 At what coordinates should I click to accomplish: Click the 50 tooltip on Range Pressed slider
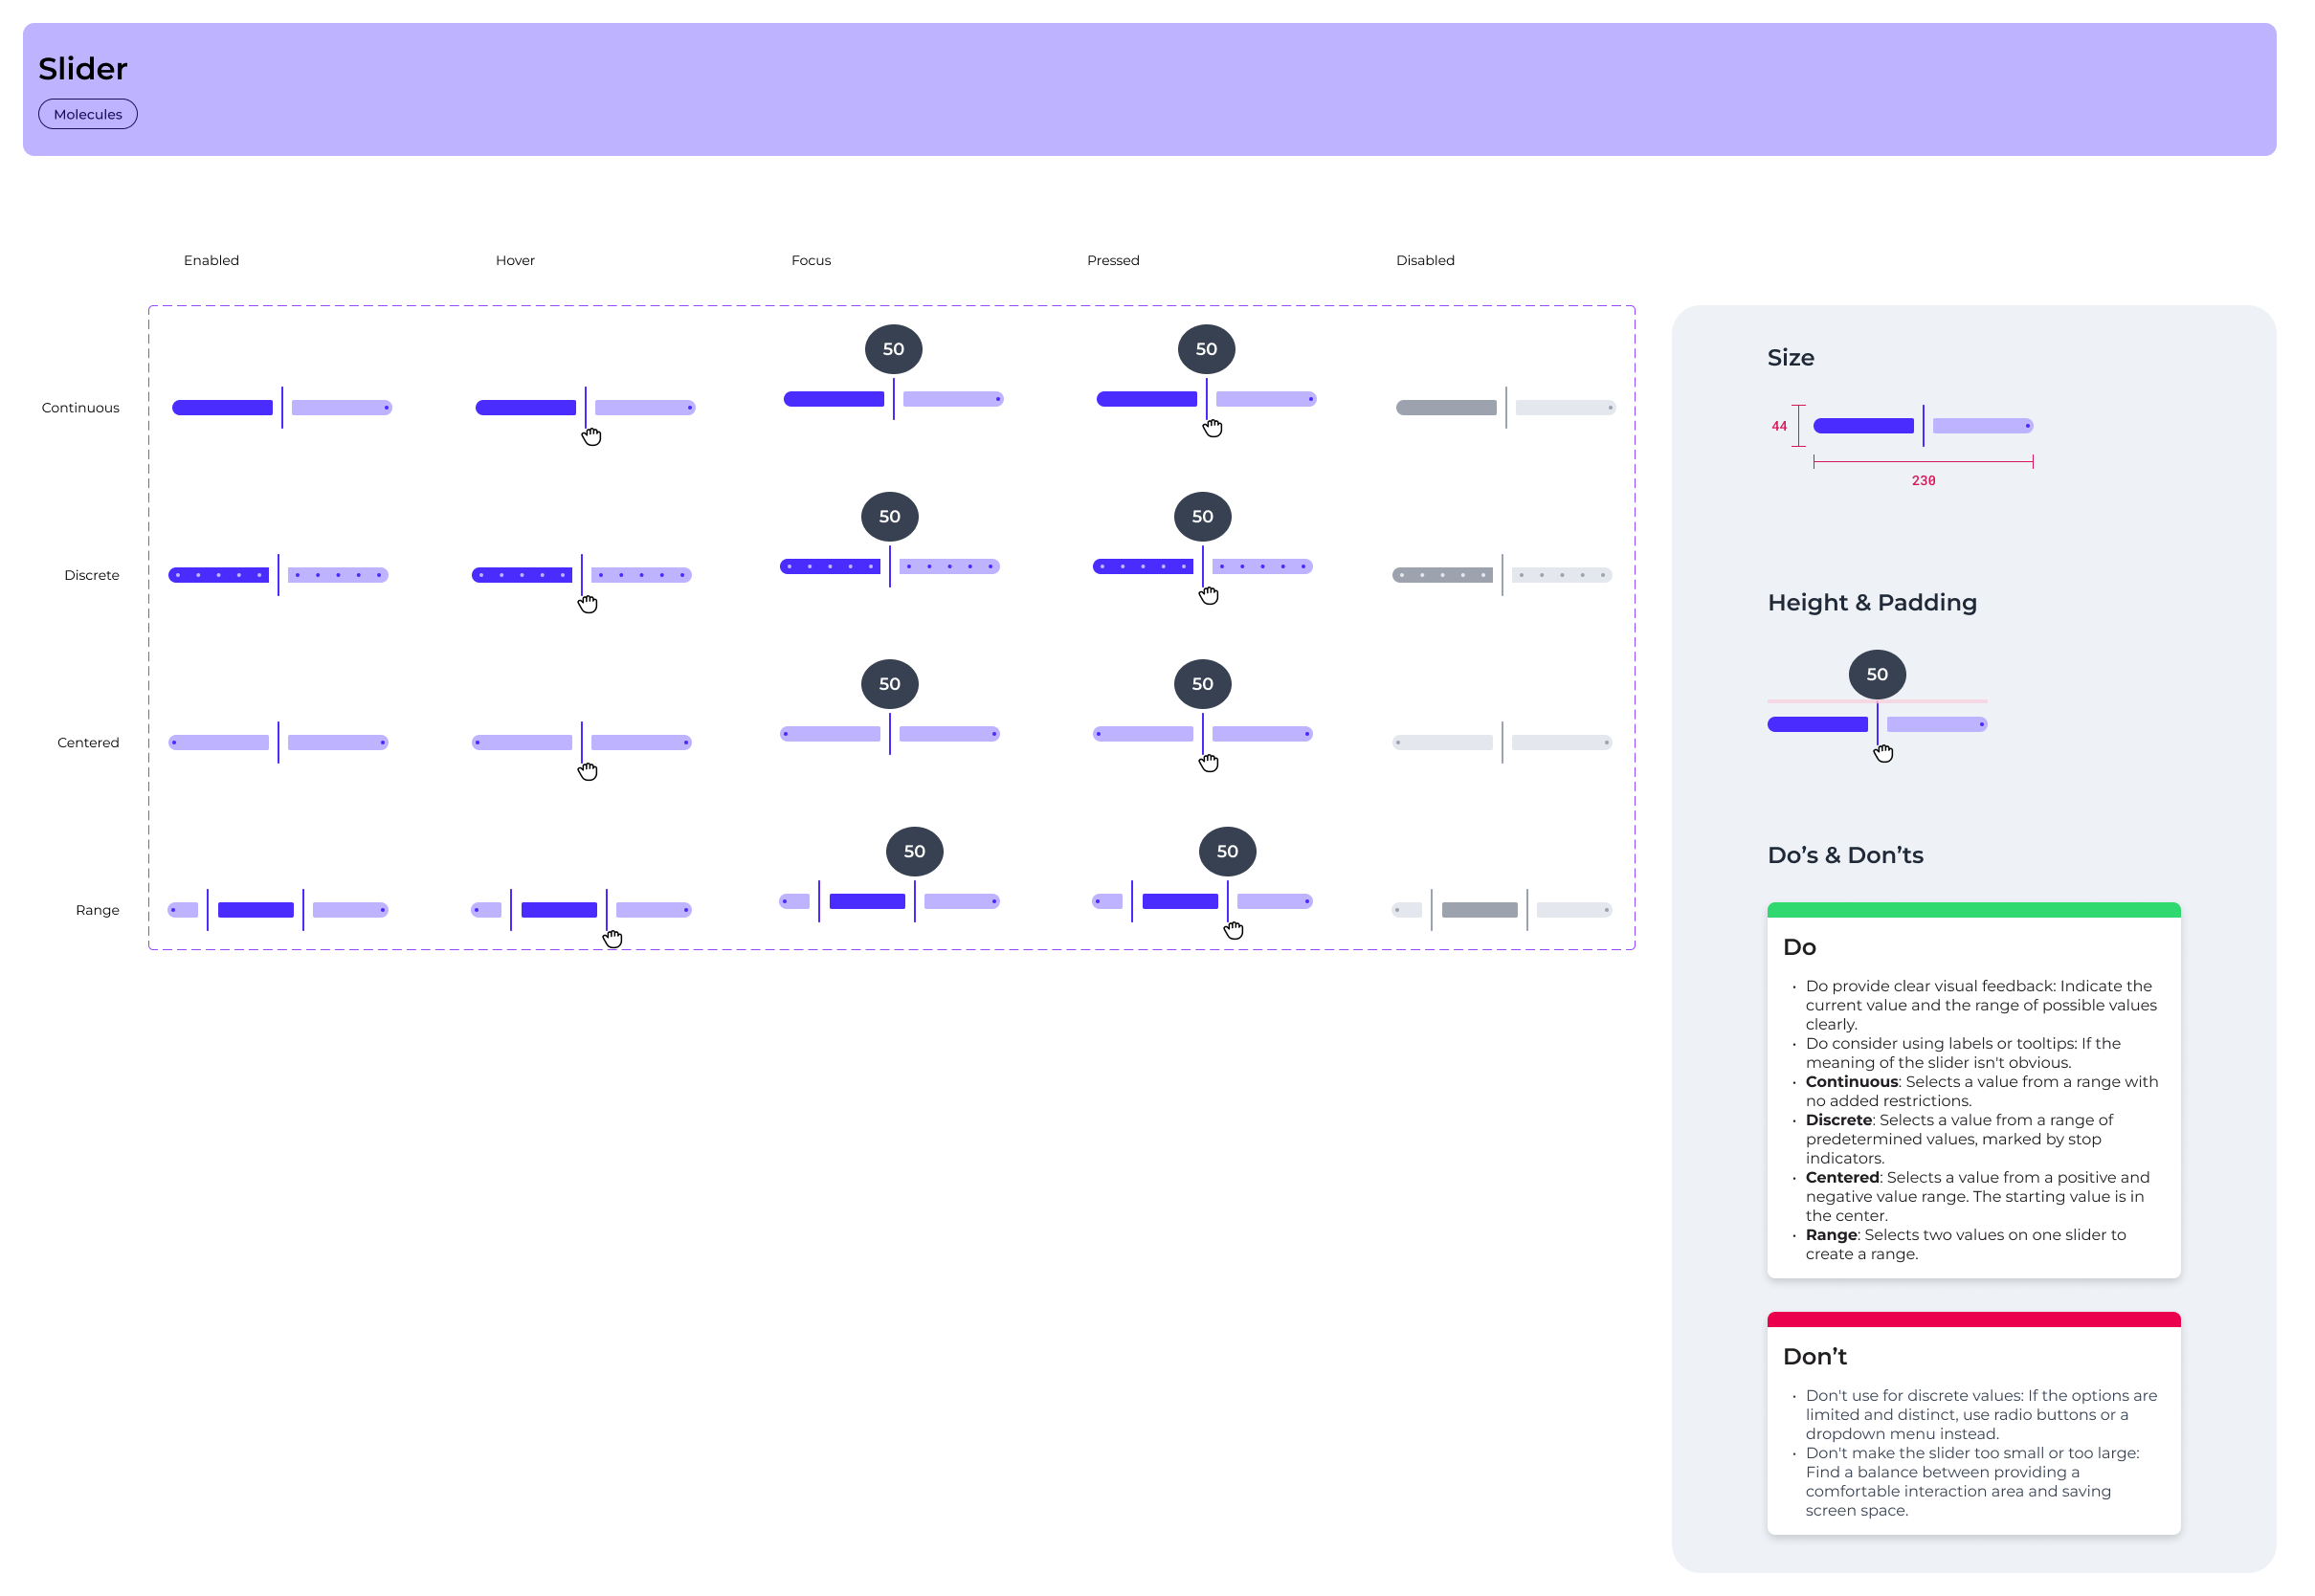coord(1227,851)
